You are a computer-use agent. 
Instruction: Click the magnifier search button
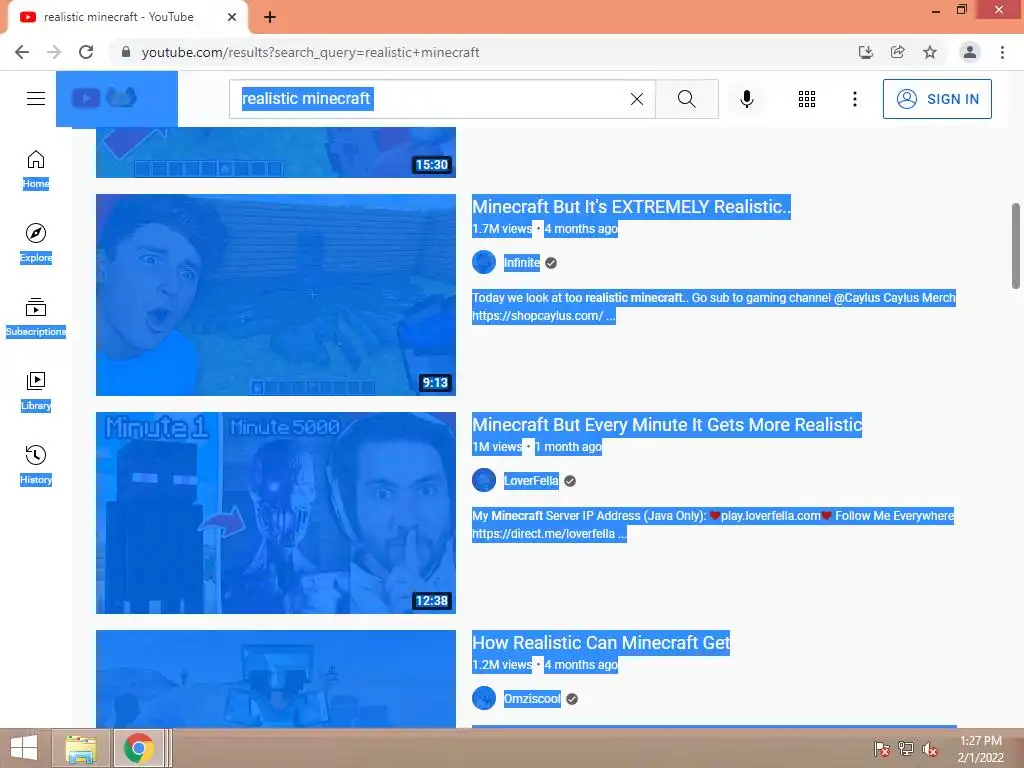pos(686,99)
